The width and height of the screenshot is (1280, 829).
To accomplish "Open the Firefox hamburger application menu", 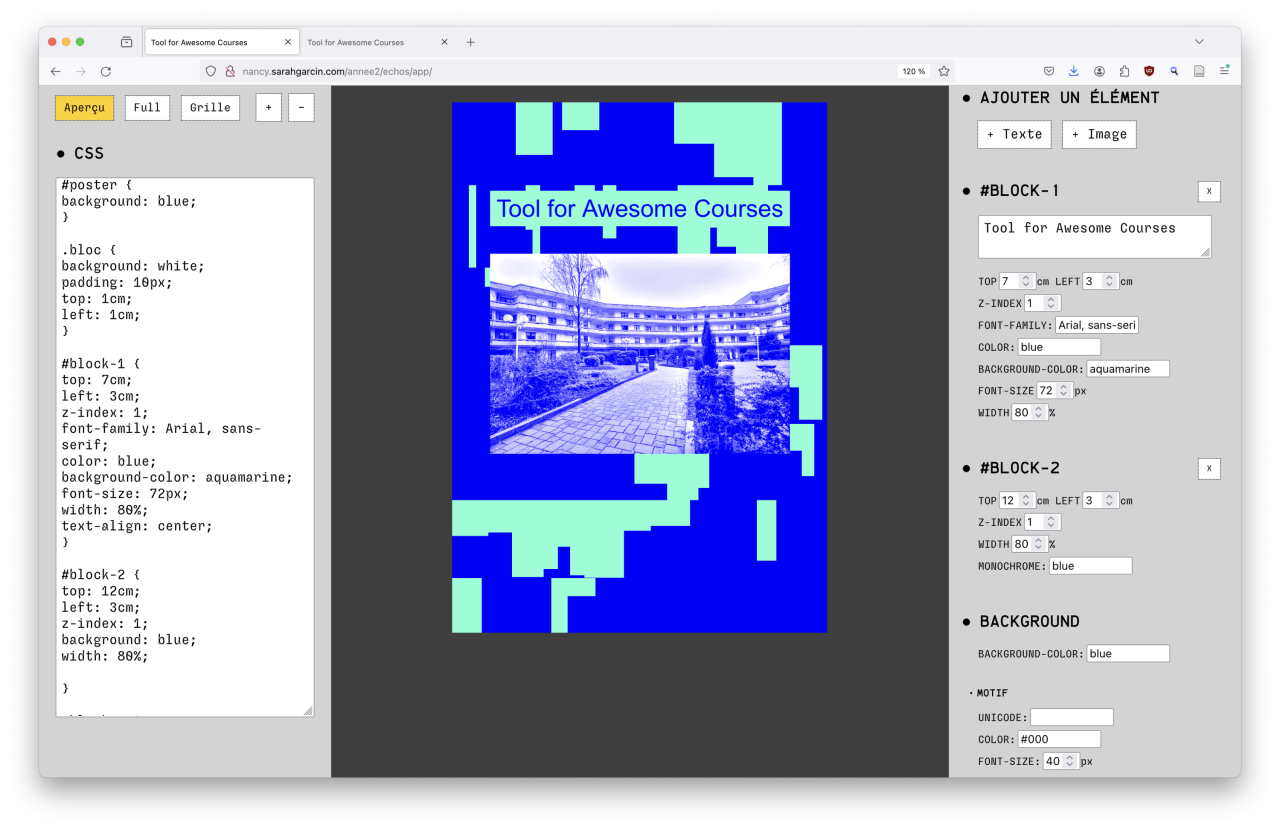I will pos(1224,71).
